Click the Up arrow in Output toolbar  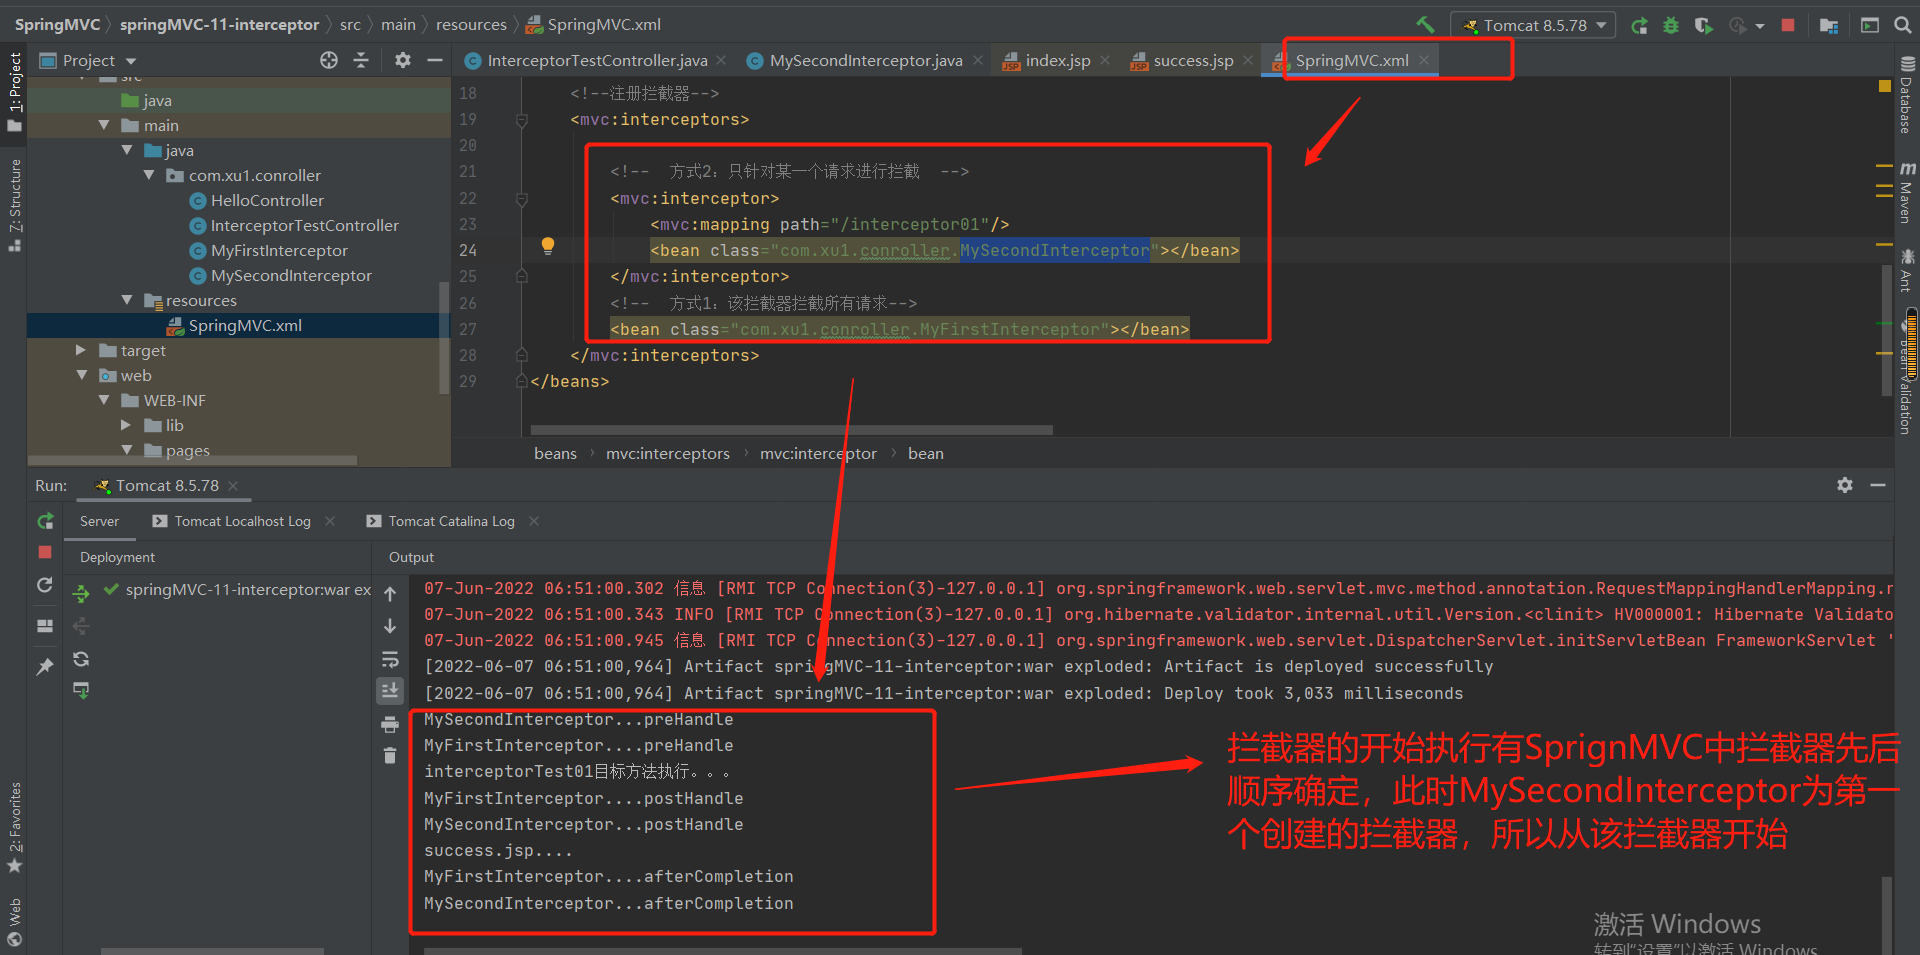(x=390, y=593)
